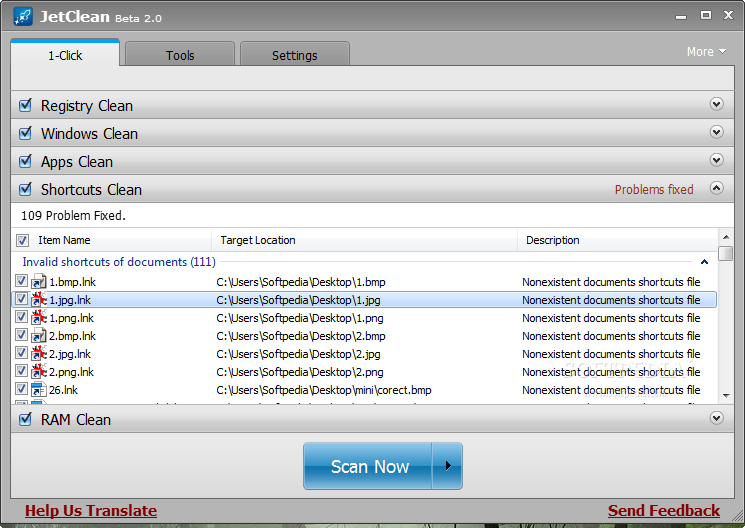This screenshot has width=745, height=528.
Task: Click the JetClean rocket logo icon
Action: (23, 17)
